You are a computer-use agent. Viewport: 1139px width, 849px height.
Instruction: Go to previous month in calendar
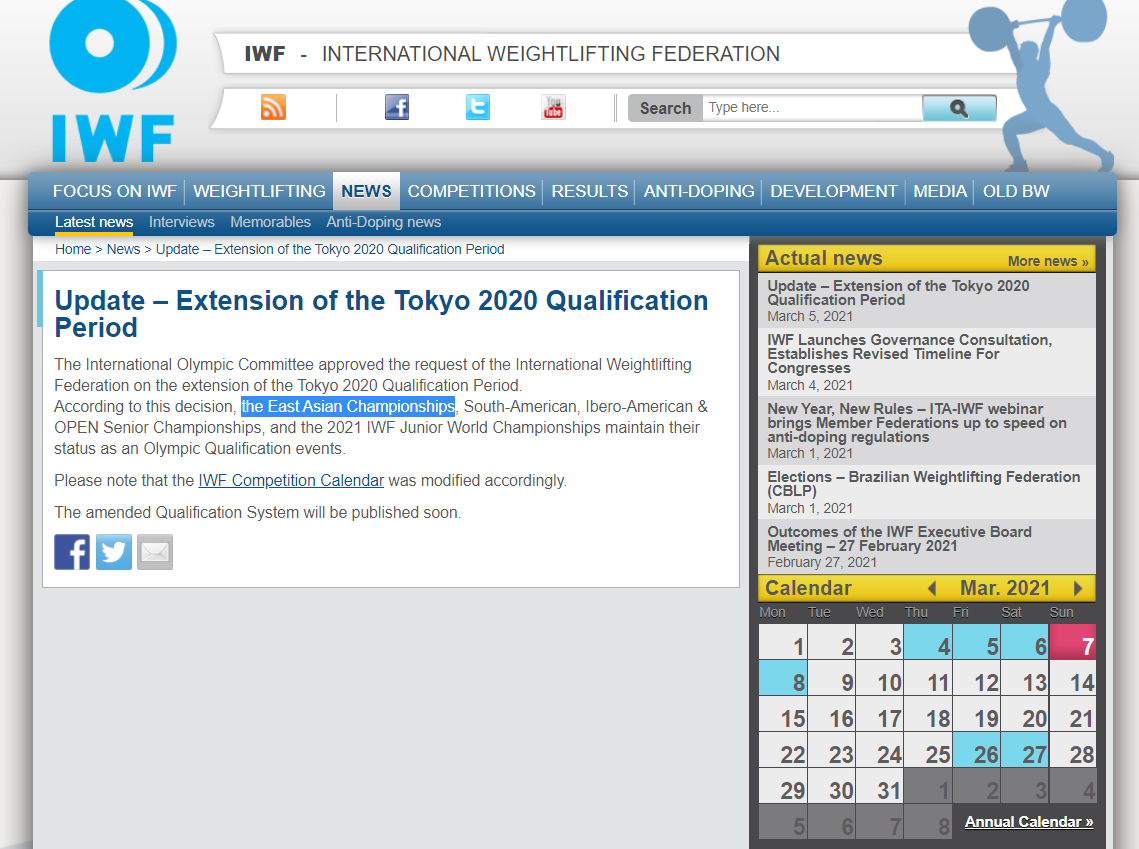(932, 588)
